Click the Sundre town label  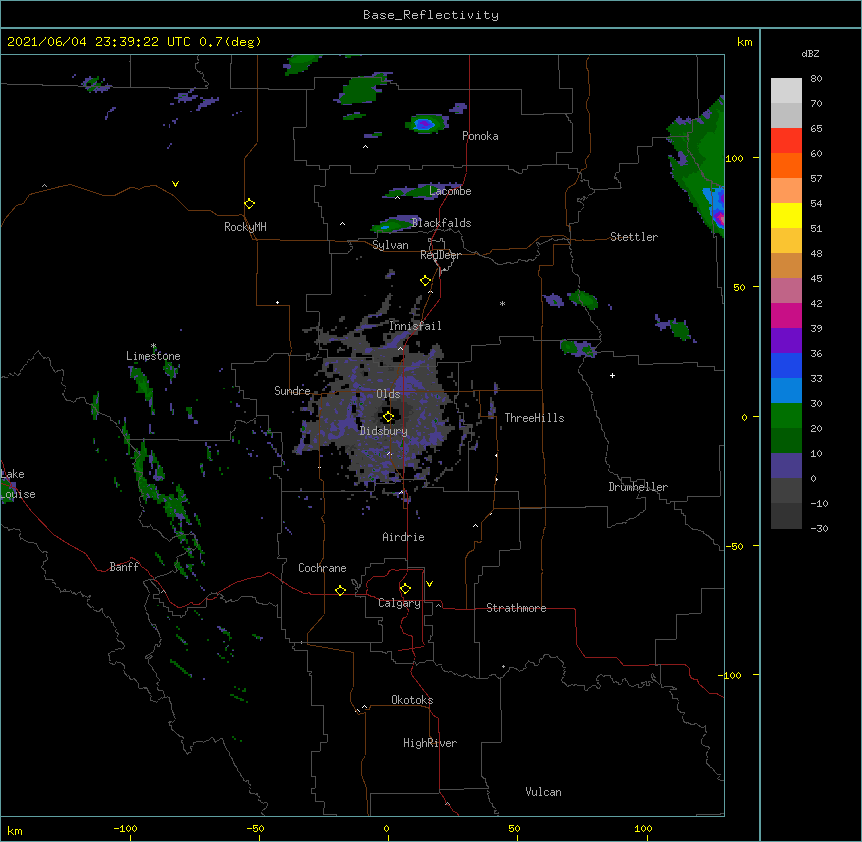(292, 391)
